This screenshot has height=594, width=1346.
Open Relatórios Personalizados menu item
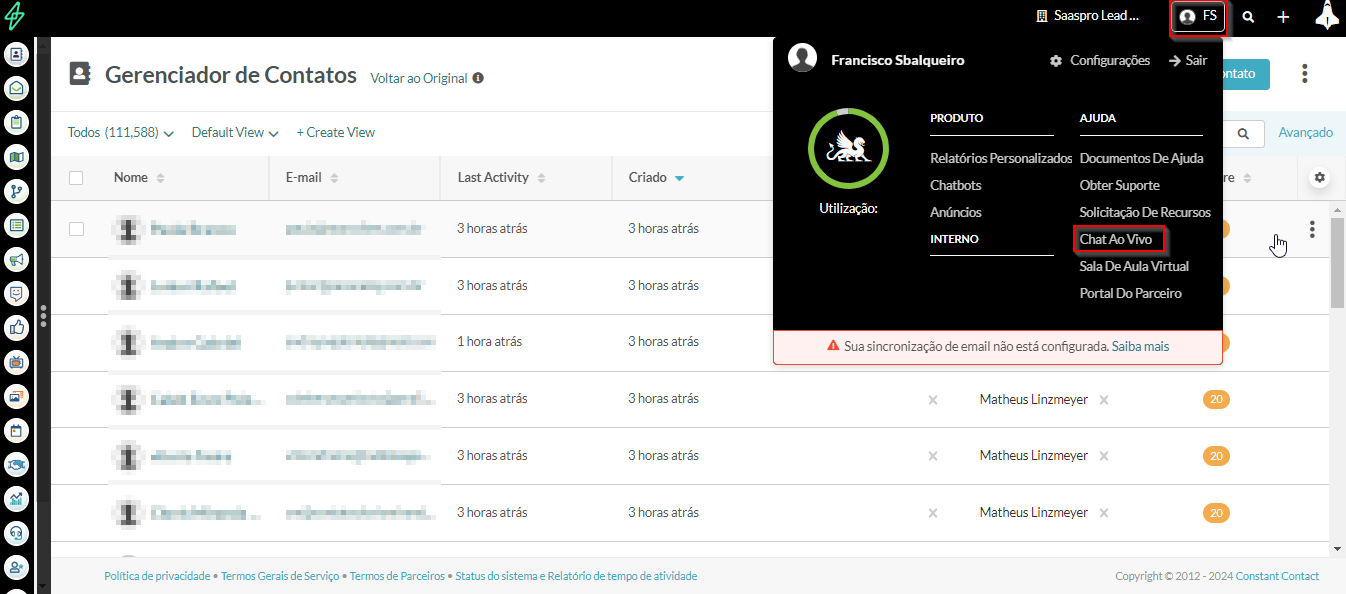[x=1000, y=158]
